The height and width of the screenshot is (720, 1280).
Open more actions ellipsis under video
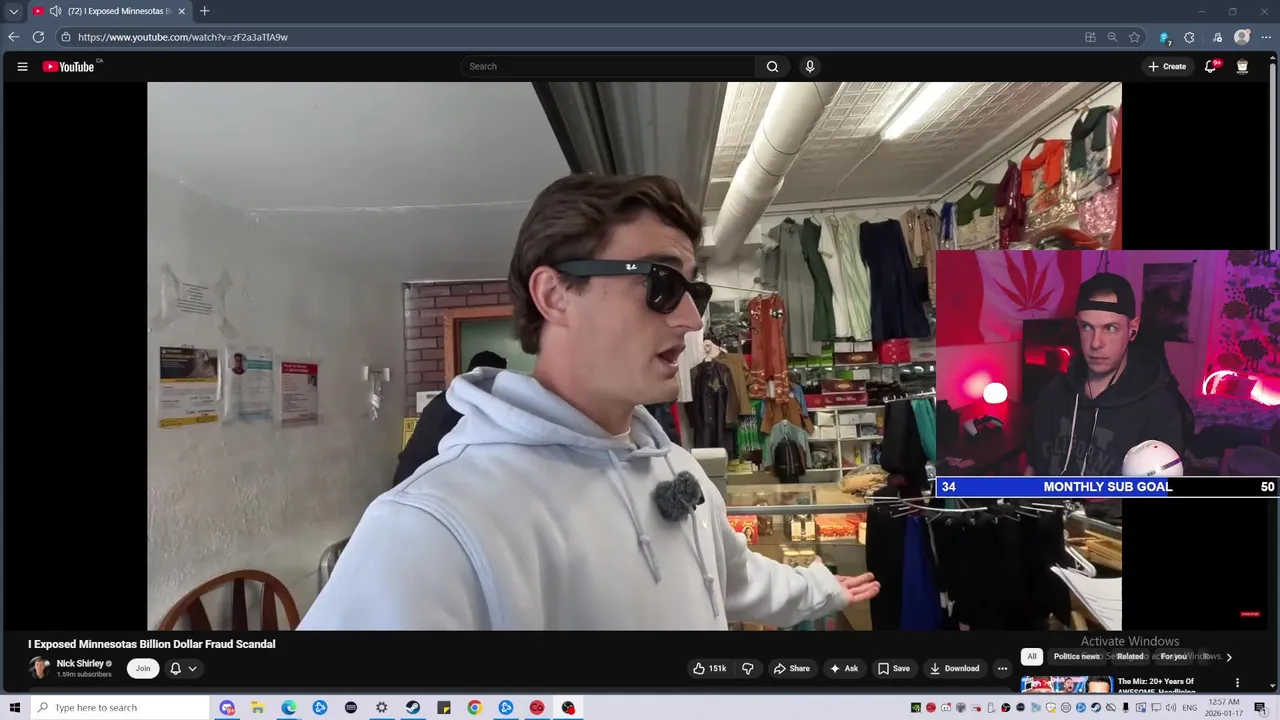tap(1002, 668)
